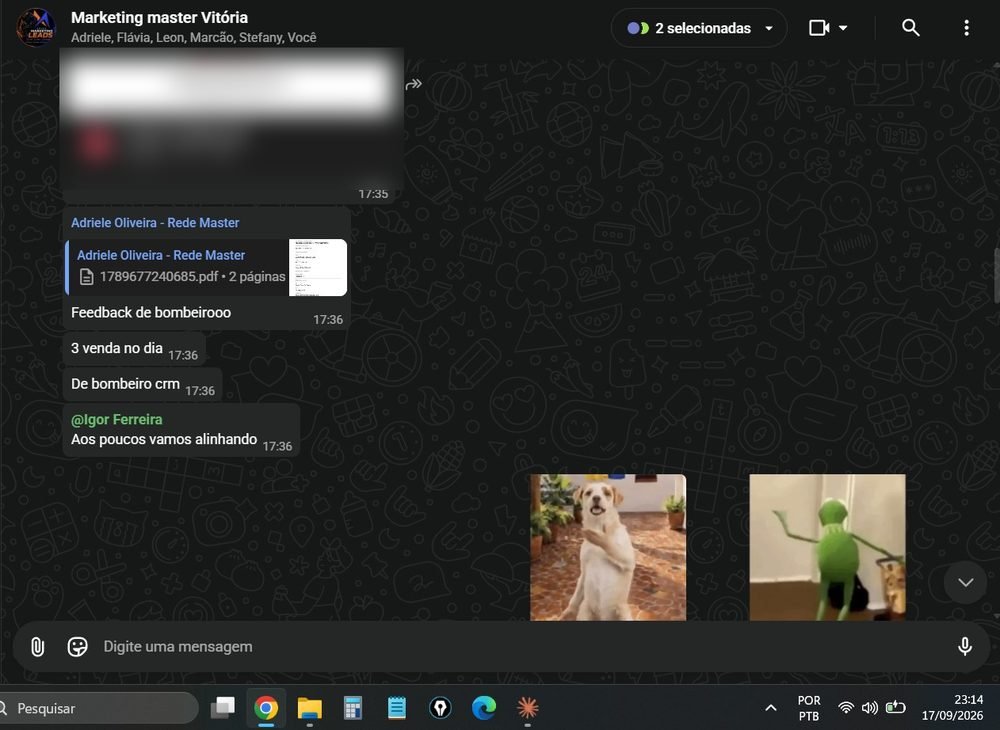The height and width of the screenshot is (730, 1000).
Task: Switch to Google Chrome in the taskbar
Action: click(x=266, y=708)
